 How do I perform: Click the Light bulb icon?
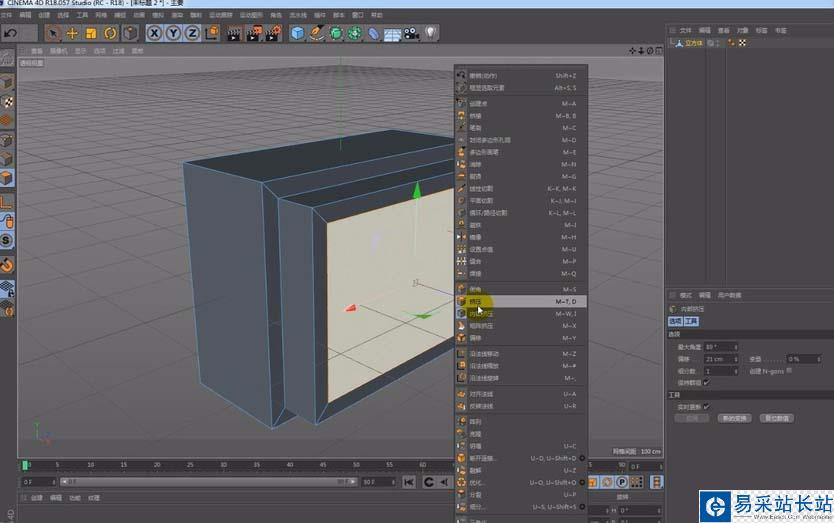[431, 33]
